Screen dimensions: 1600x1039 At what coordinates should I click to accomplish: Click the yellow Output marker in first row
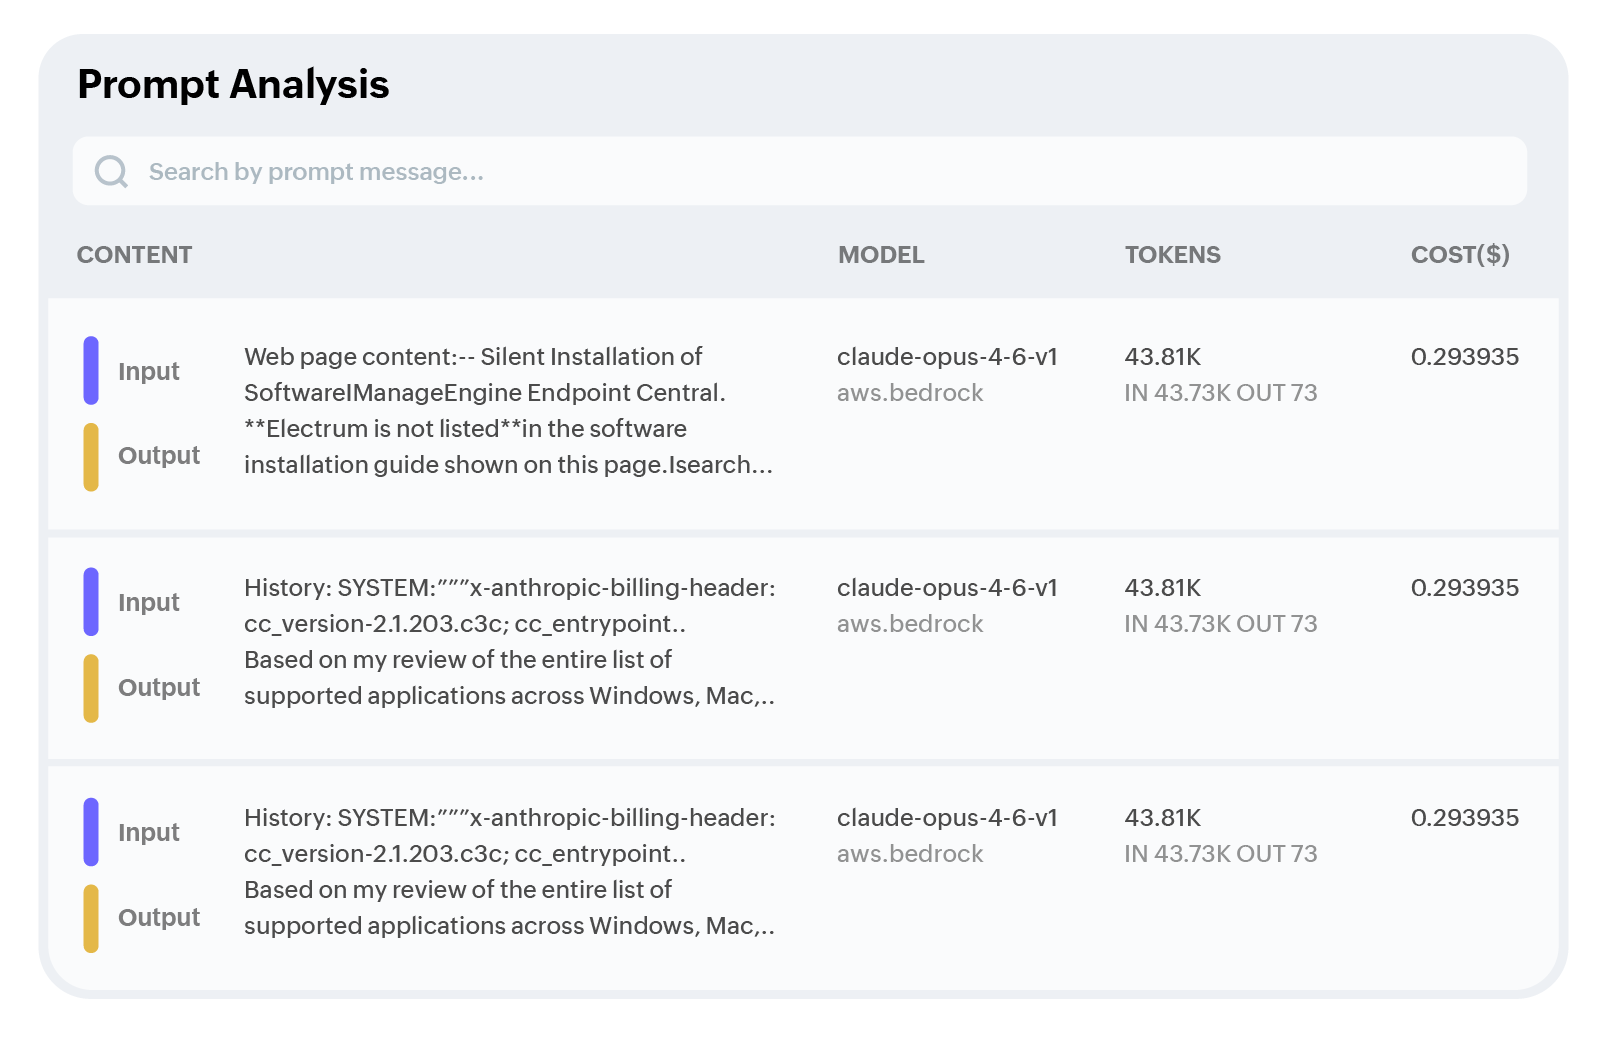click(91, 457)
